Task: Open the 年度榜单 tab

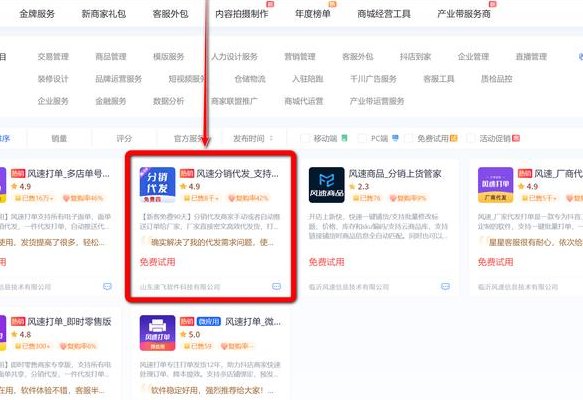Action: (x=313, y=14)
